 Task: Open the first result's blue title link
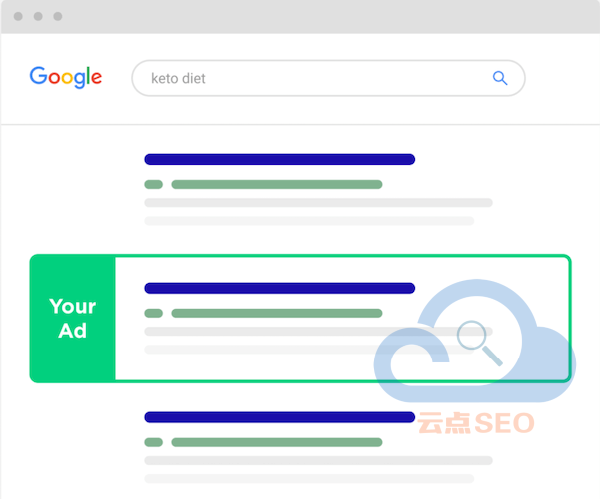(279, 159)
